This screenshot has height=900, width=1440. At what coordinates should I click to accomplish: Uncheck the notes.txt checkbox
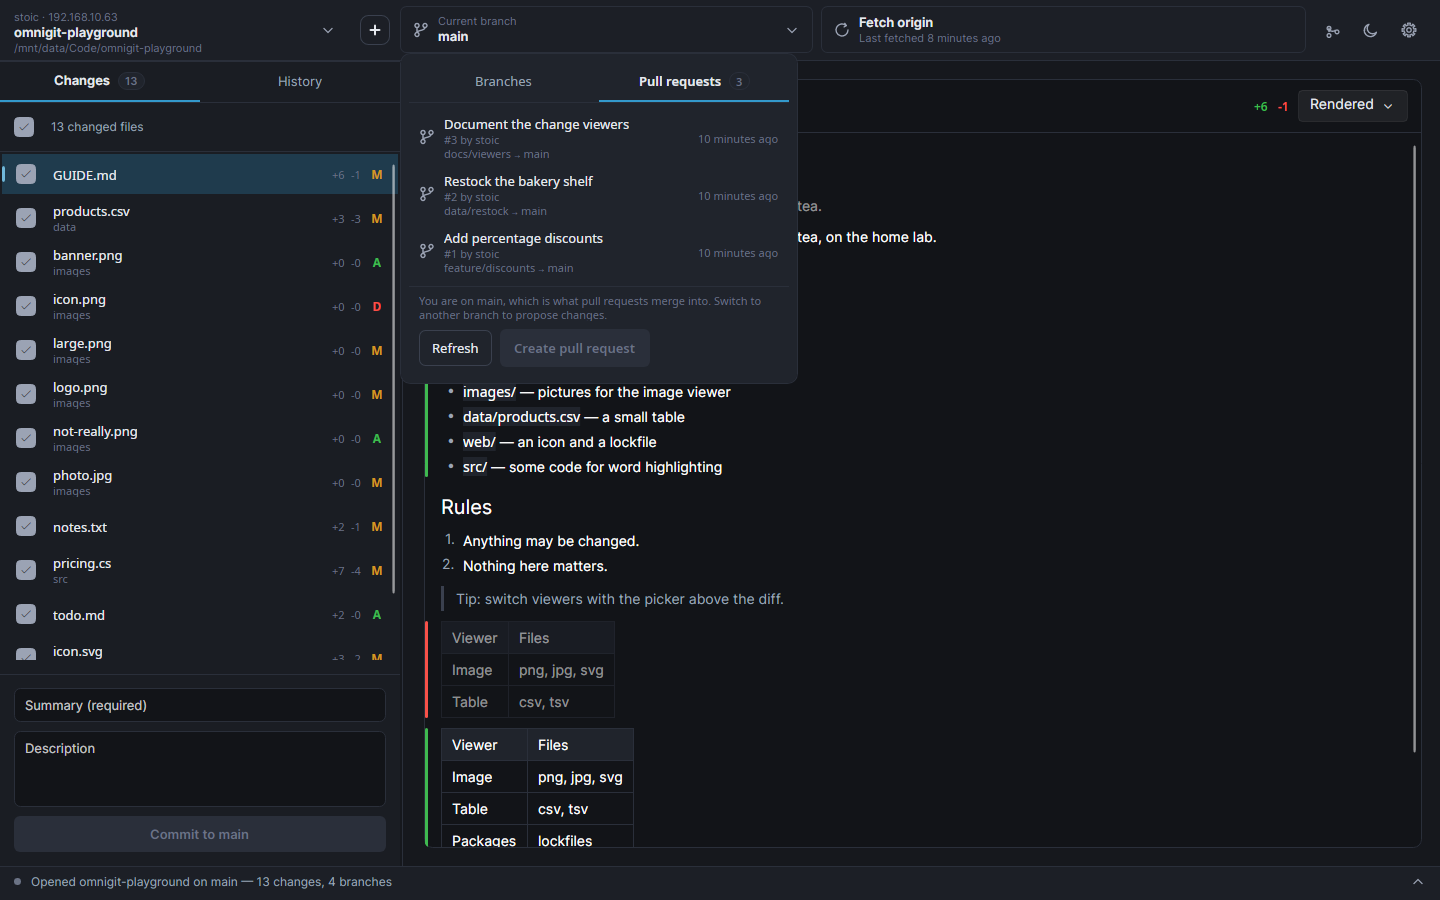(x=26, y=526)
